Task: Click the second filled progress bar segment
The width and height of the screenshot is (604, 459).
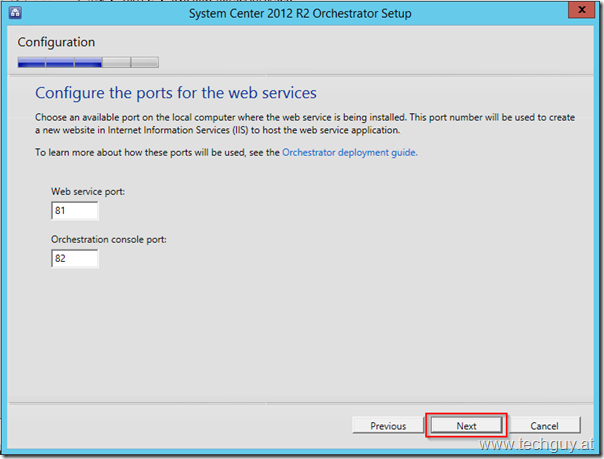Action: (60, 63)
